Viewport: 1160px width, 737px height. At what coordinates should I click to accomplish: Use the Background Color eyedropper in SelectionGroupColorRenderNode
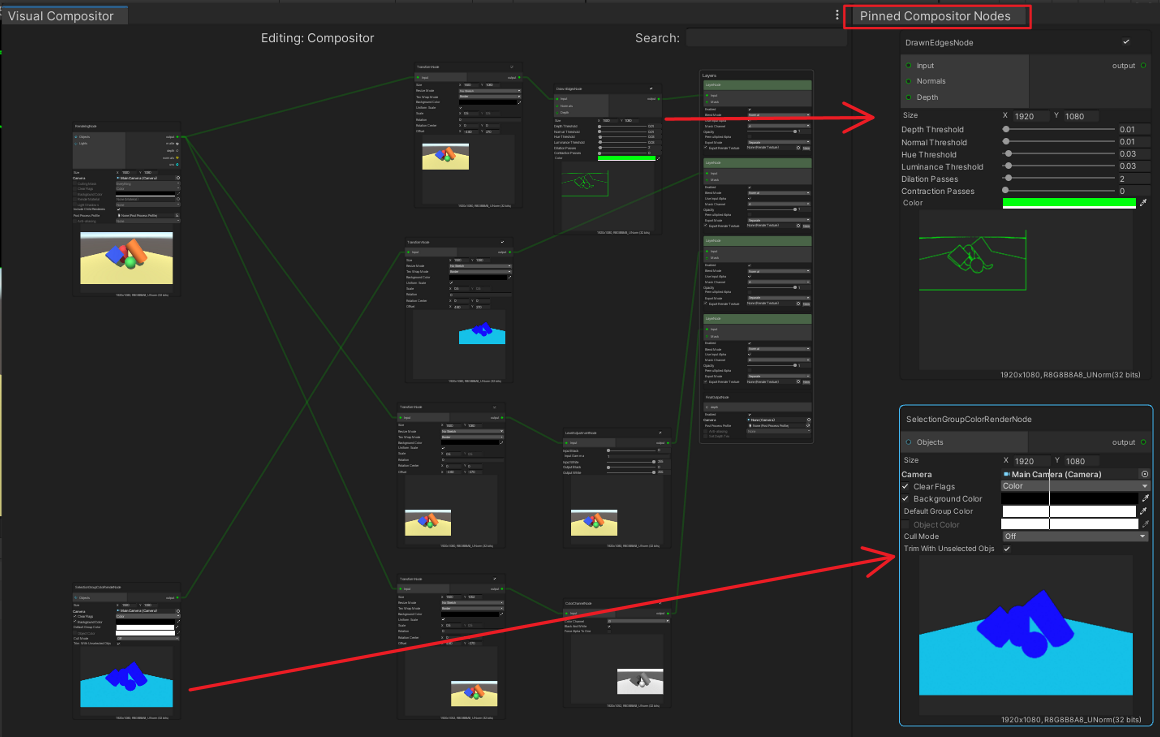pyautogui.click(x=1146, y=498)
